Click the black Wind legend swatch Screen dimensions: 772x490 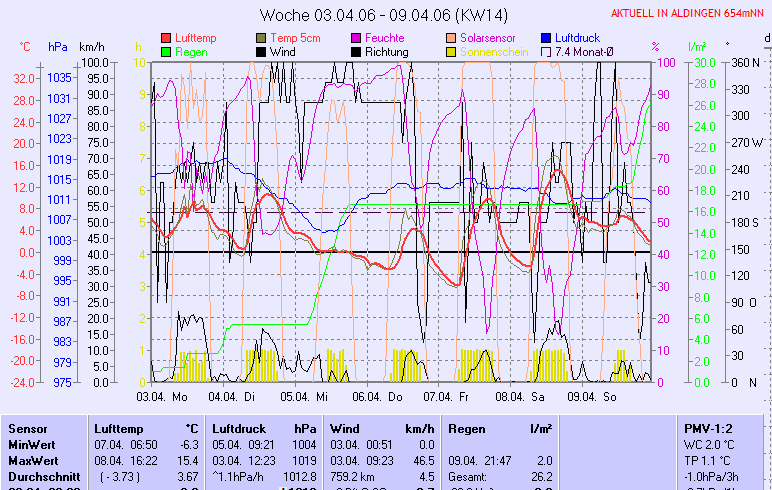262,52
